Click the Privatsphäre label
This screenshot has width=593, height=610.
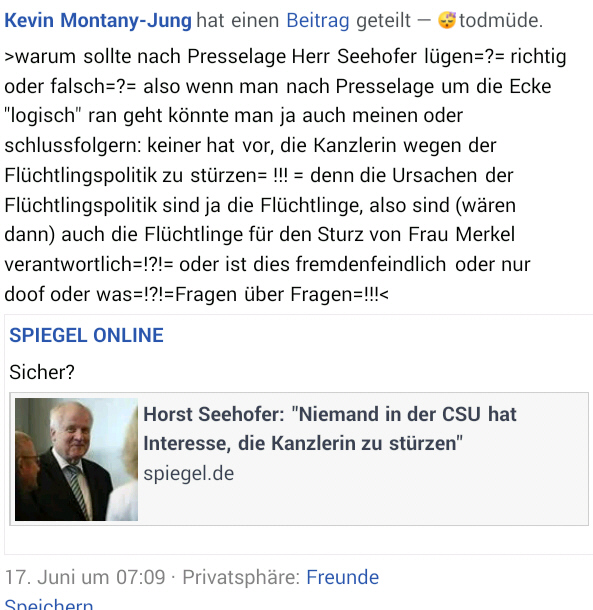coord(241,577)
